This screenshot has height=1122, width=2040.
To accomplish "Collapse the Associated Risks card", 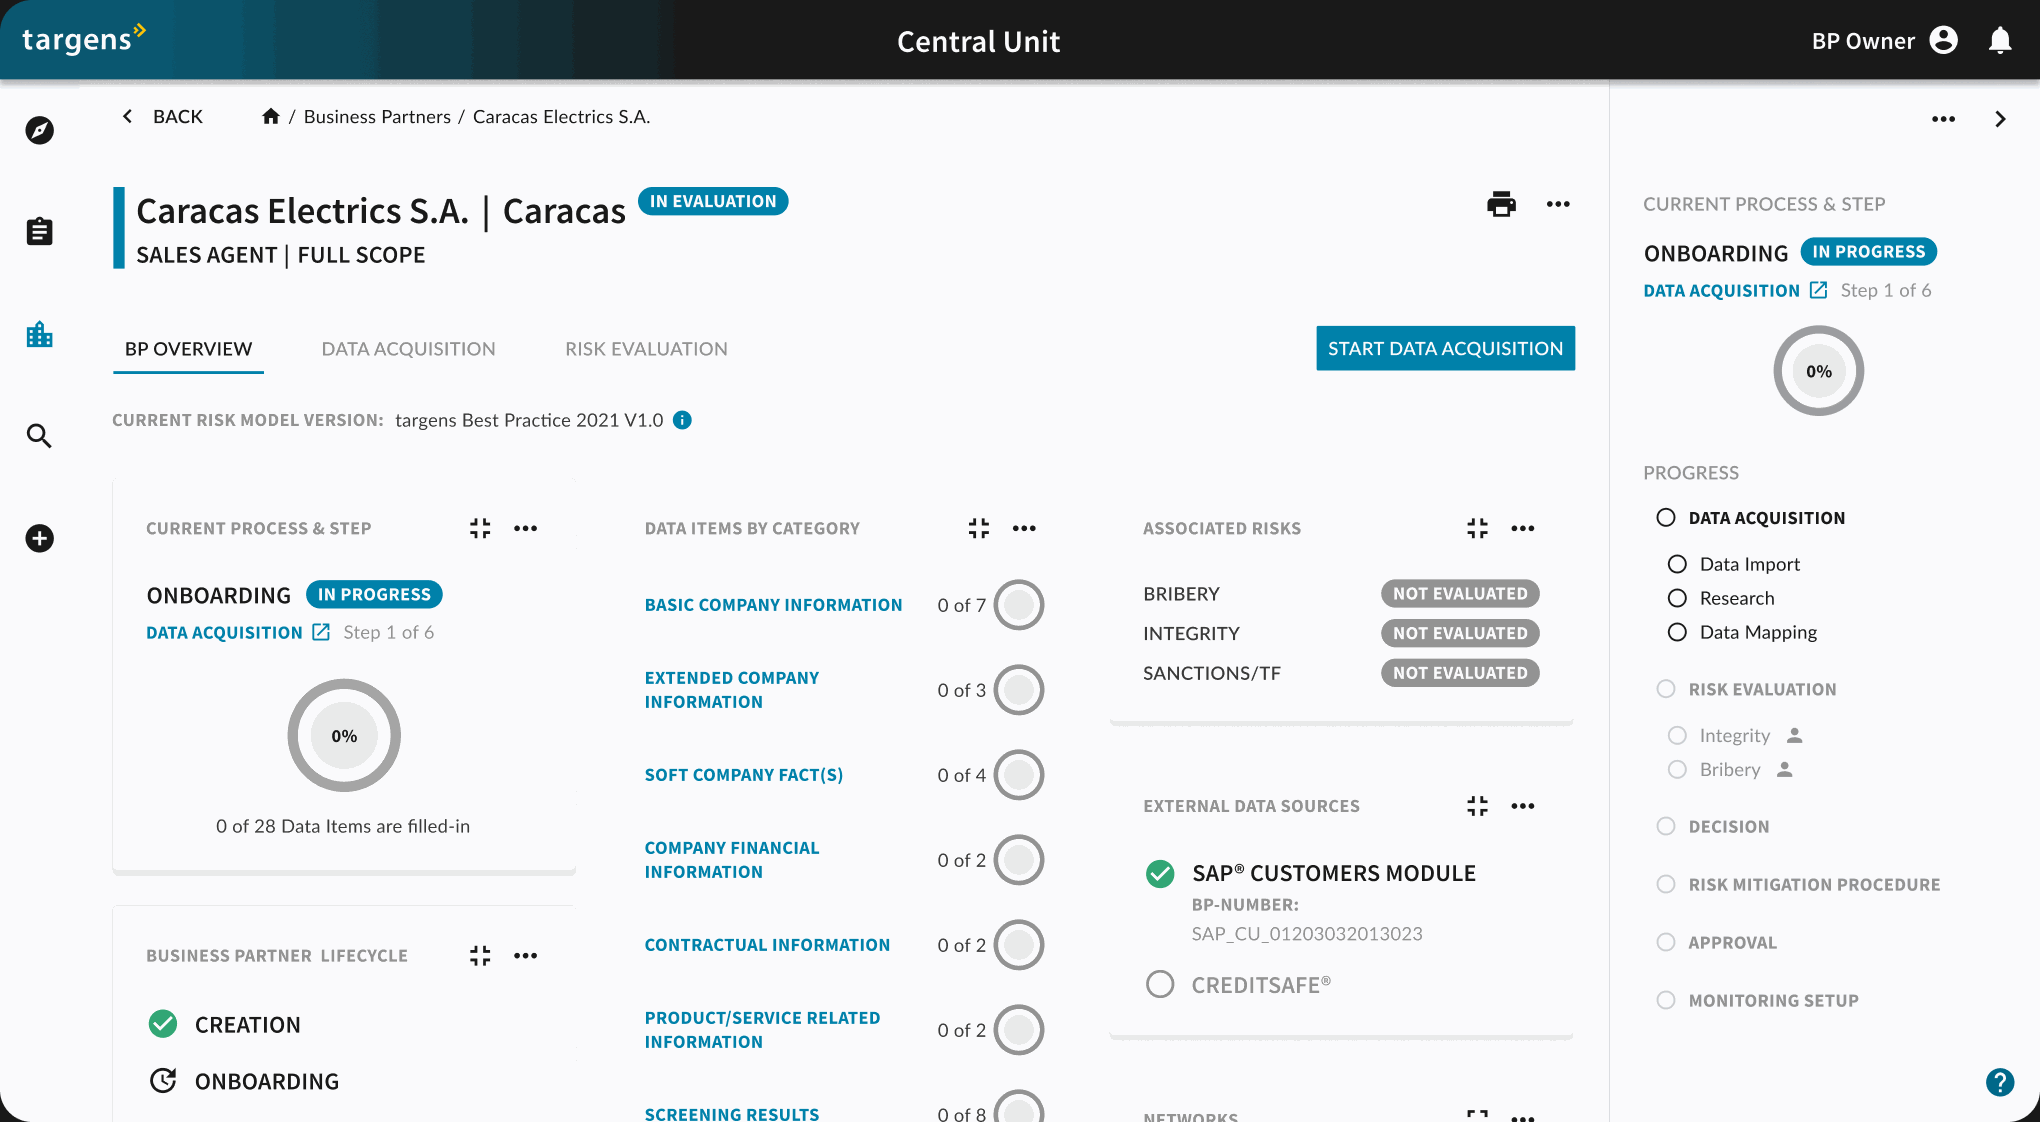I will (x=1477, y=528).
